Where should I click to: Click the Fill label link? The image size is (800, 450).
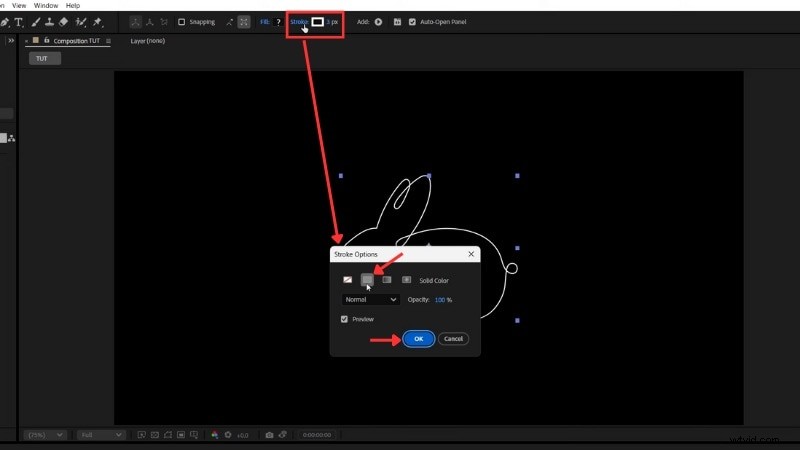click(264, 22)
